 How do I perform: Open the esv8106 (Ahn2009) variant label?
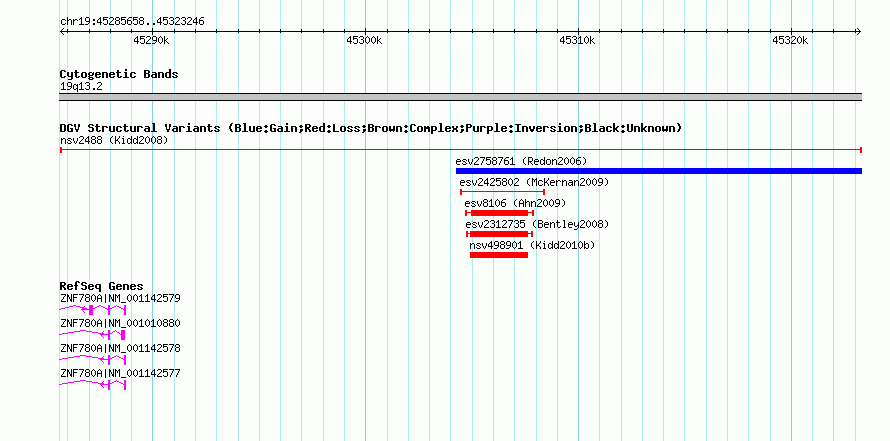(x=515, y=203)
